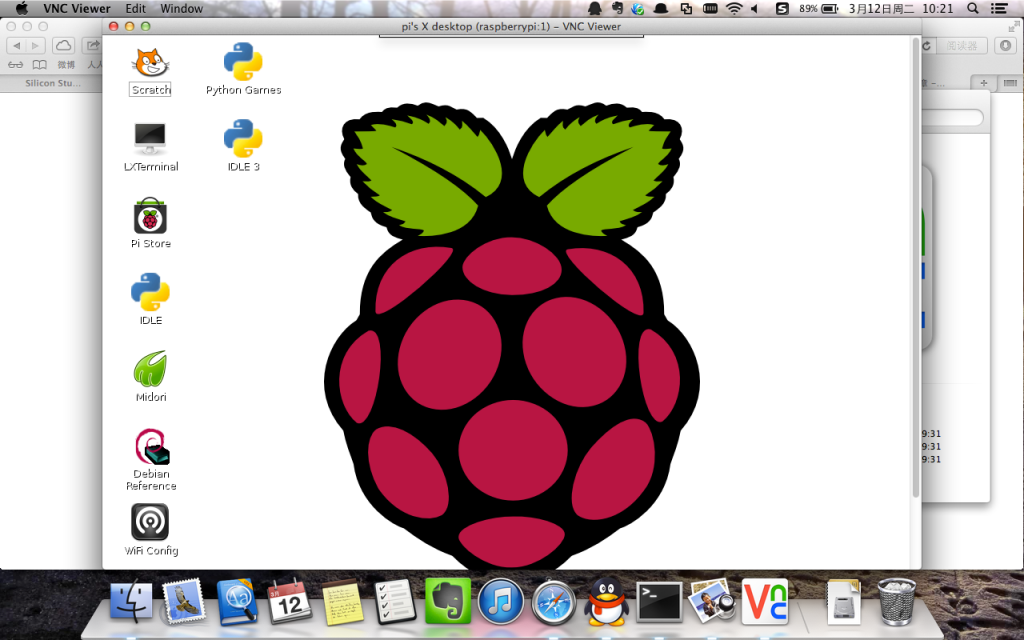Click the bowler hat menu bar icon

pos(661,8)
